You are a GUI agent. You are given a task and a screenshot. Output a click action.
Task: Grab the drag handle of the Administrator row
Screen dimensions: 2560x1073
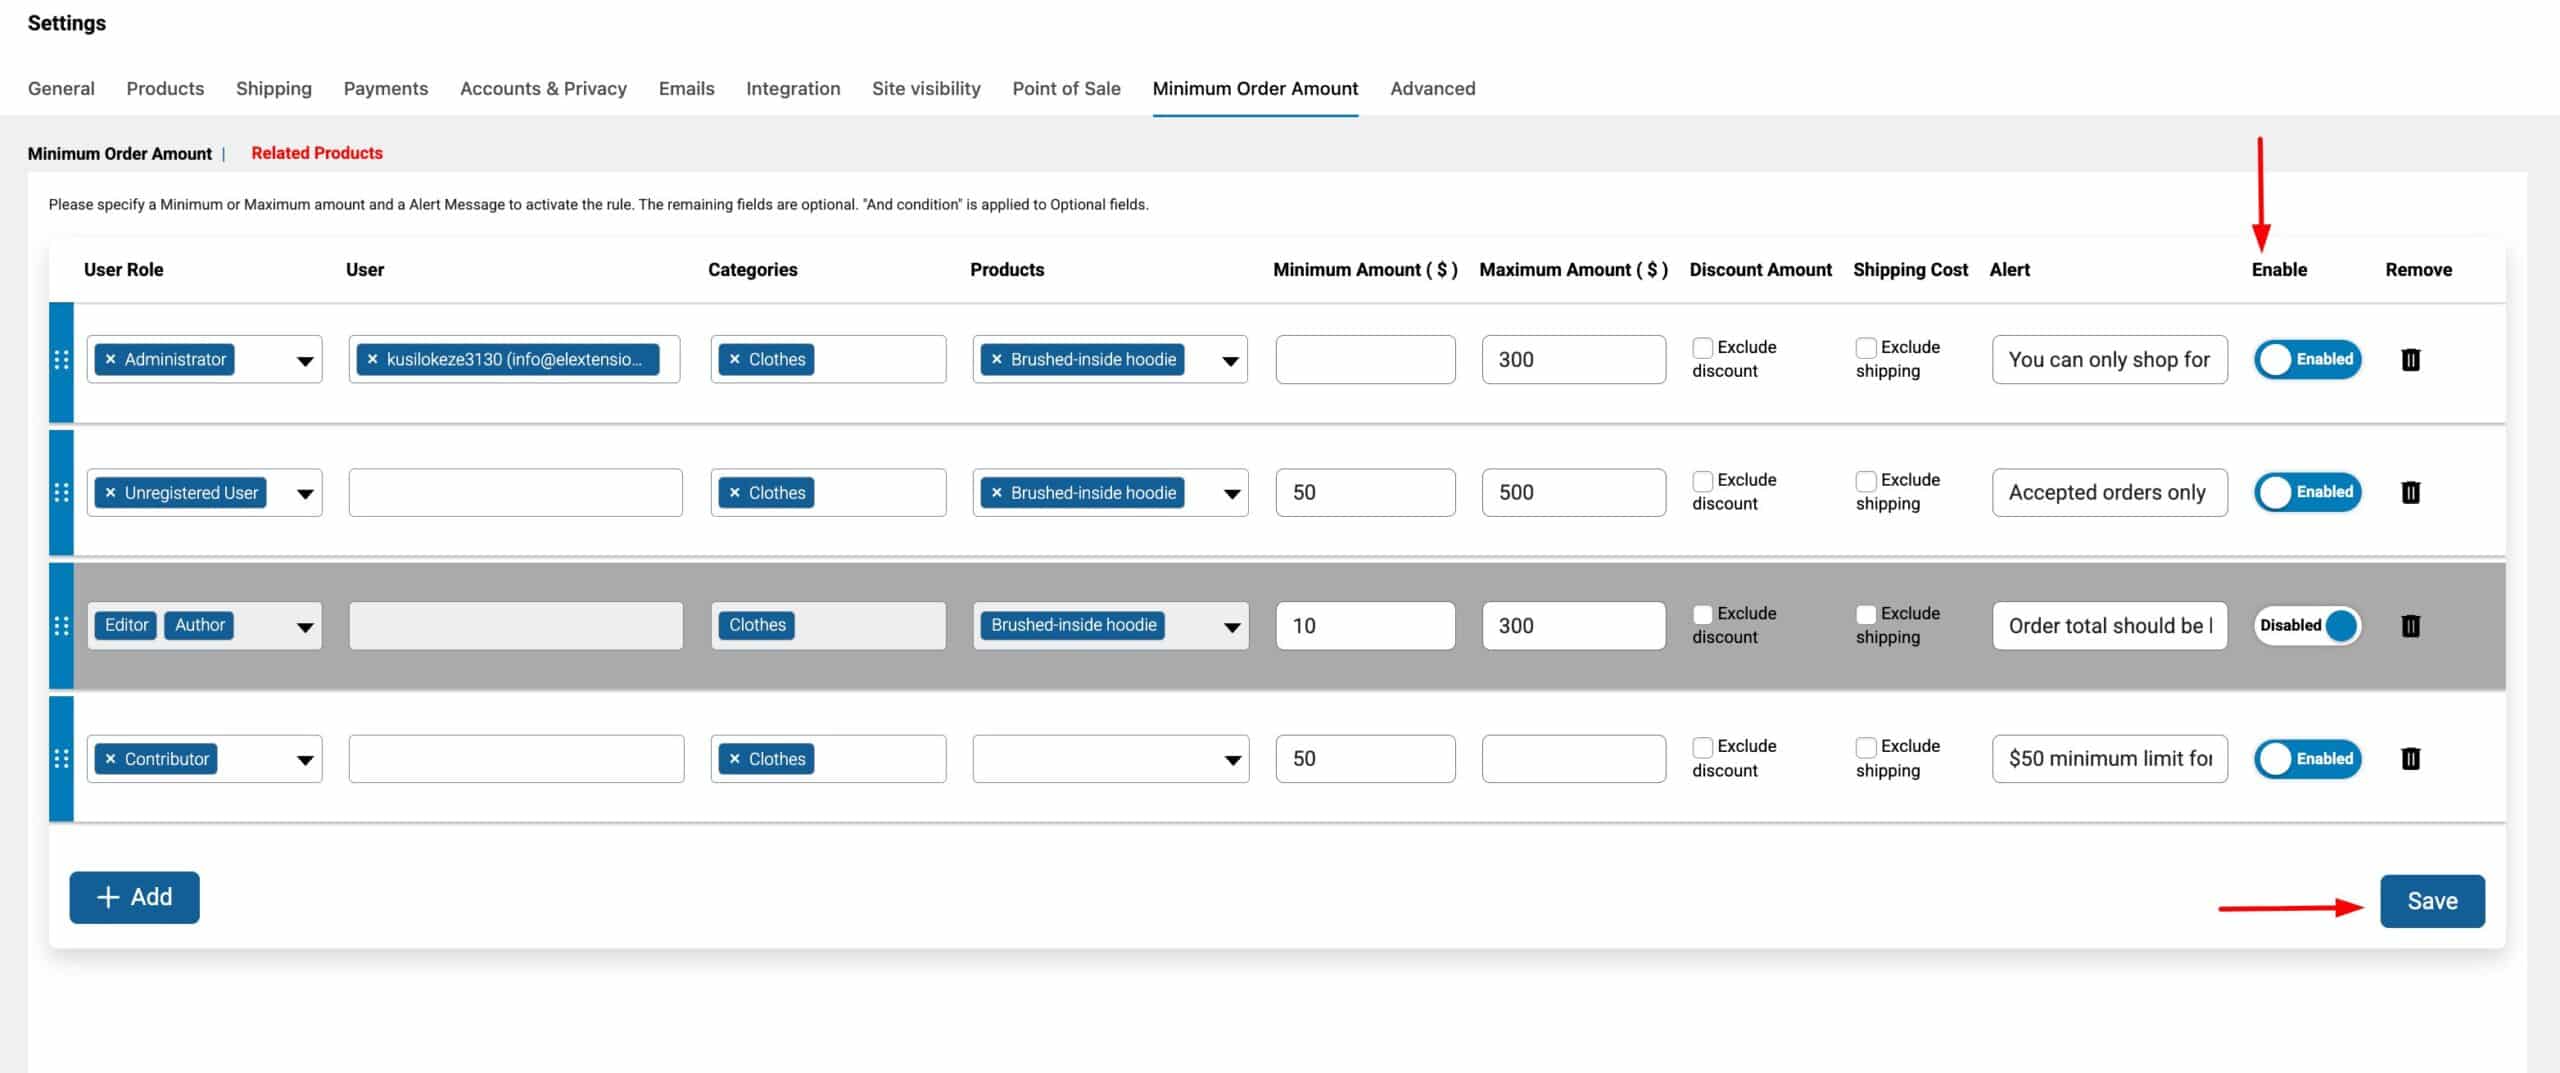pyautogui.click(x=61, y=359)
